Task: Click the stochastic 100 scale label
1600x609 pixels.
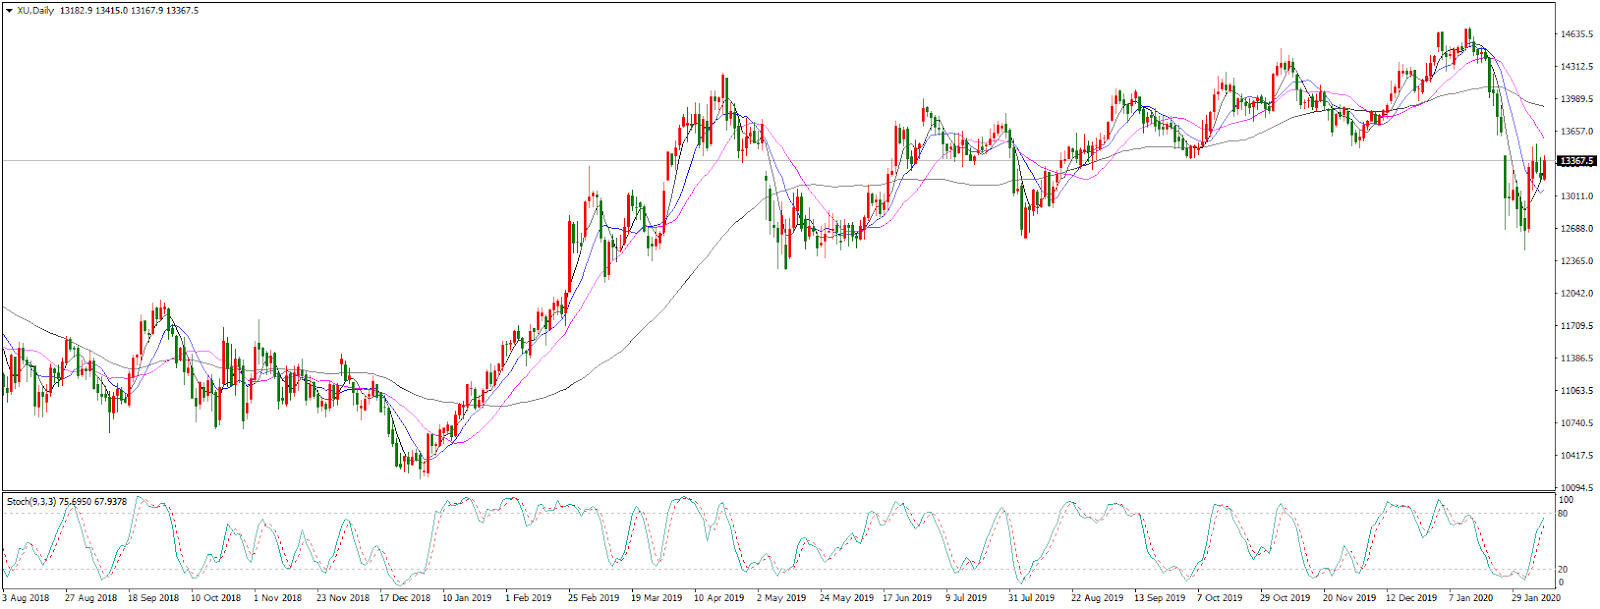Action: (1566, 499)
